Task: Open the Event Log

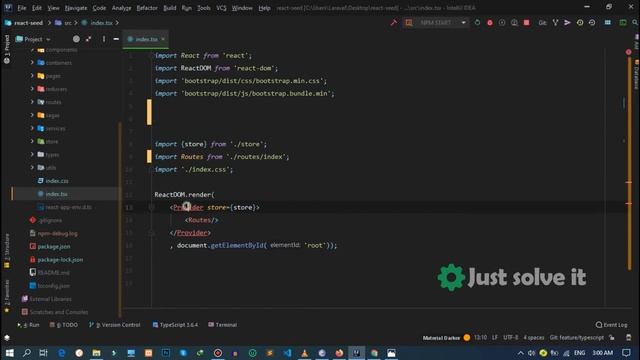Action: coord(611,325)
